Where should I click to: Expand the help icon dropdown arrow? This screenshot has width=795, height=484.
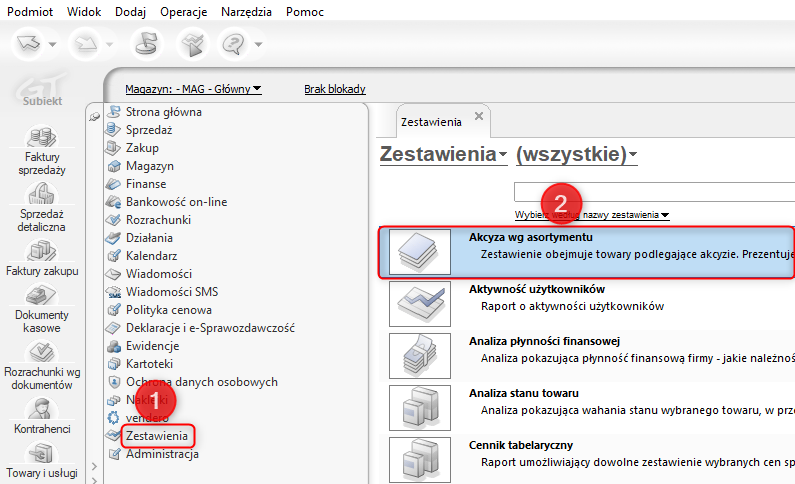(258, 45)
